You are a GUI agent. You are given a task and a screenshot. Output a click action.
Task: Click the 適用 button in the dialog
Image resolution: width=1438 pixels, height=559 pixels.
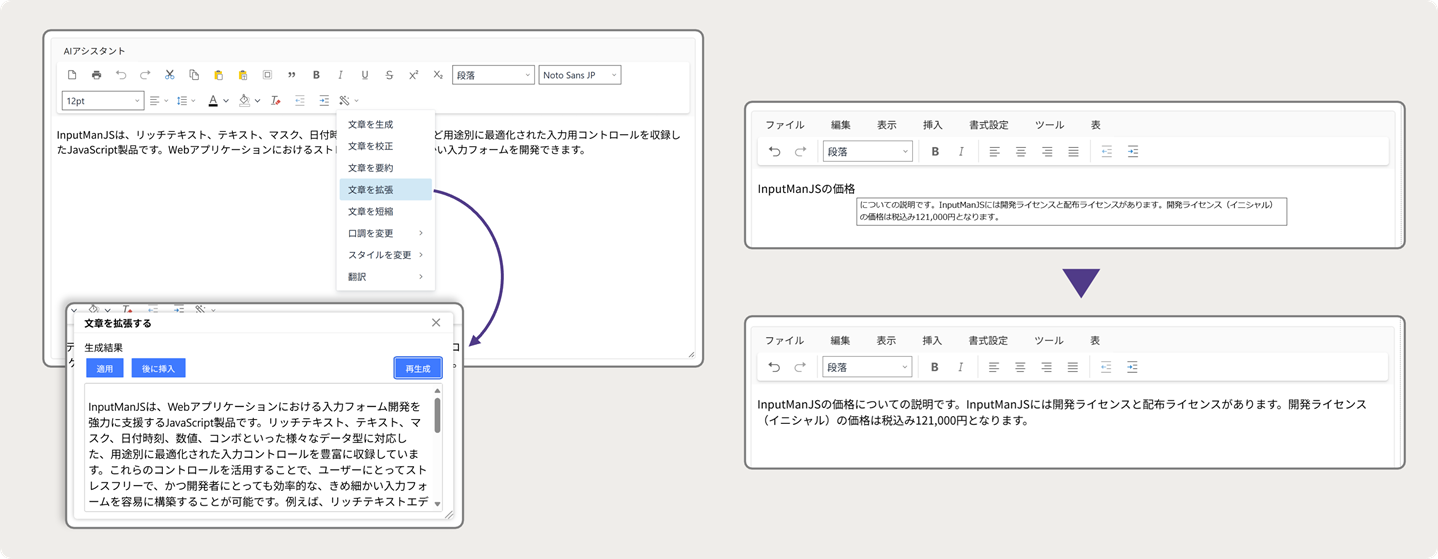(105, 369)
